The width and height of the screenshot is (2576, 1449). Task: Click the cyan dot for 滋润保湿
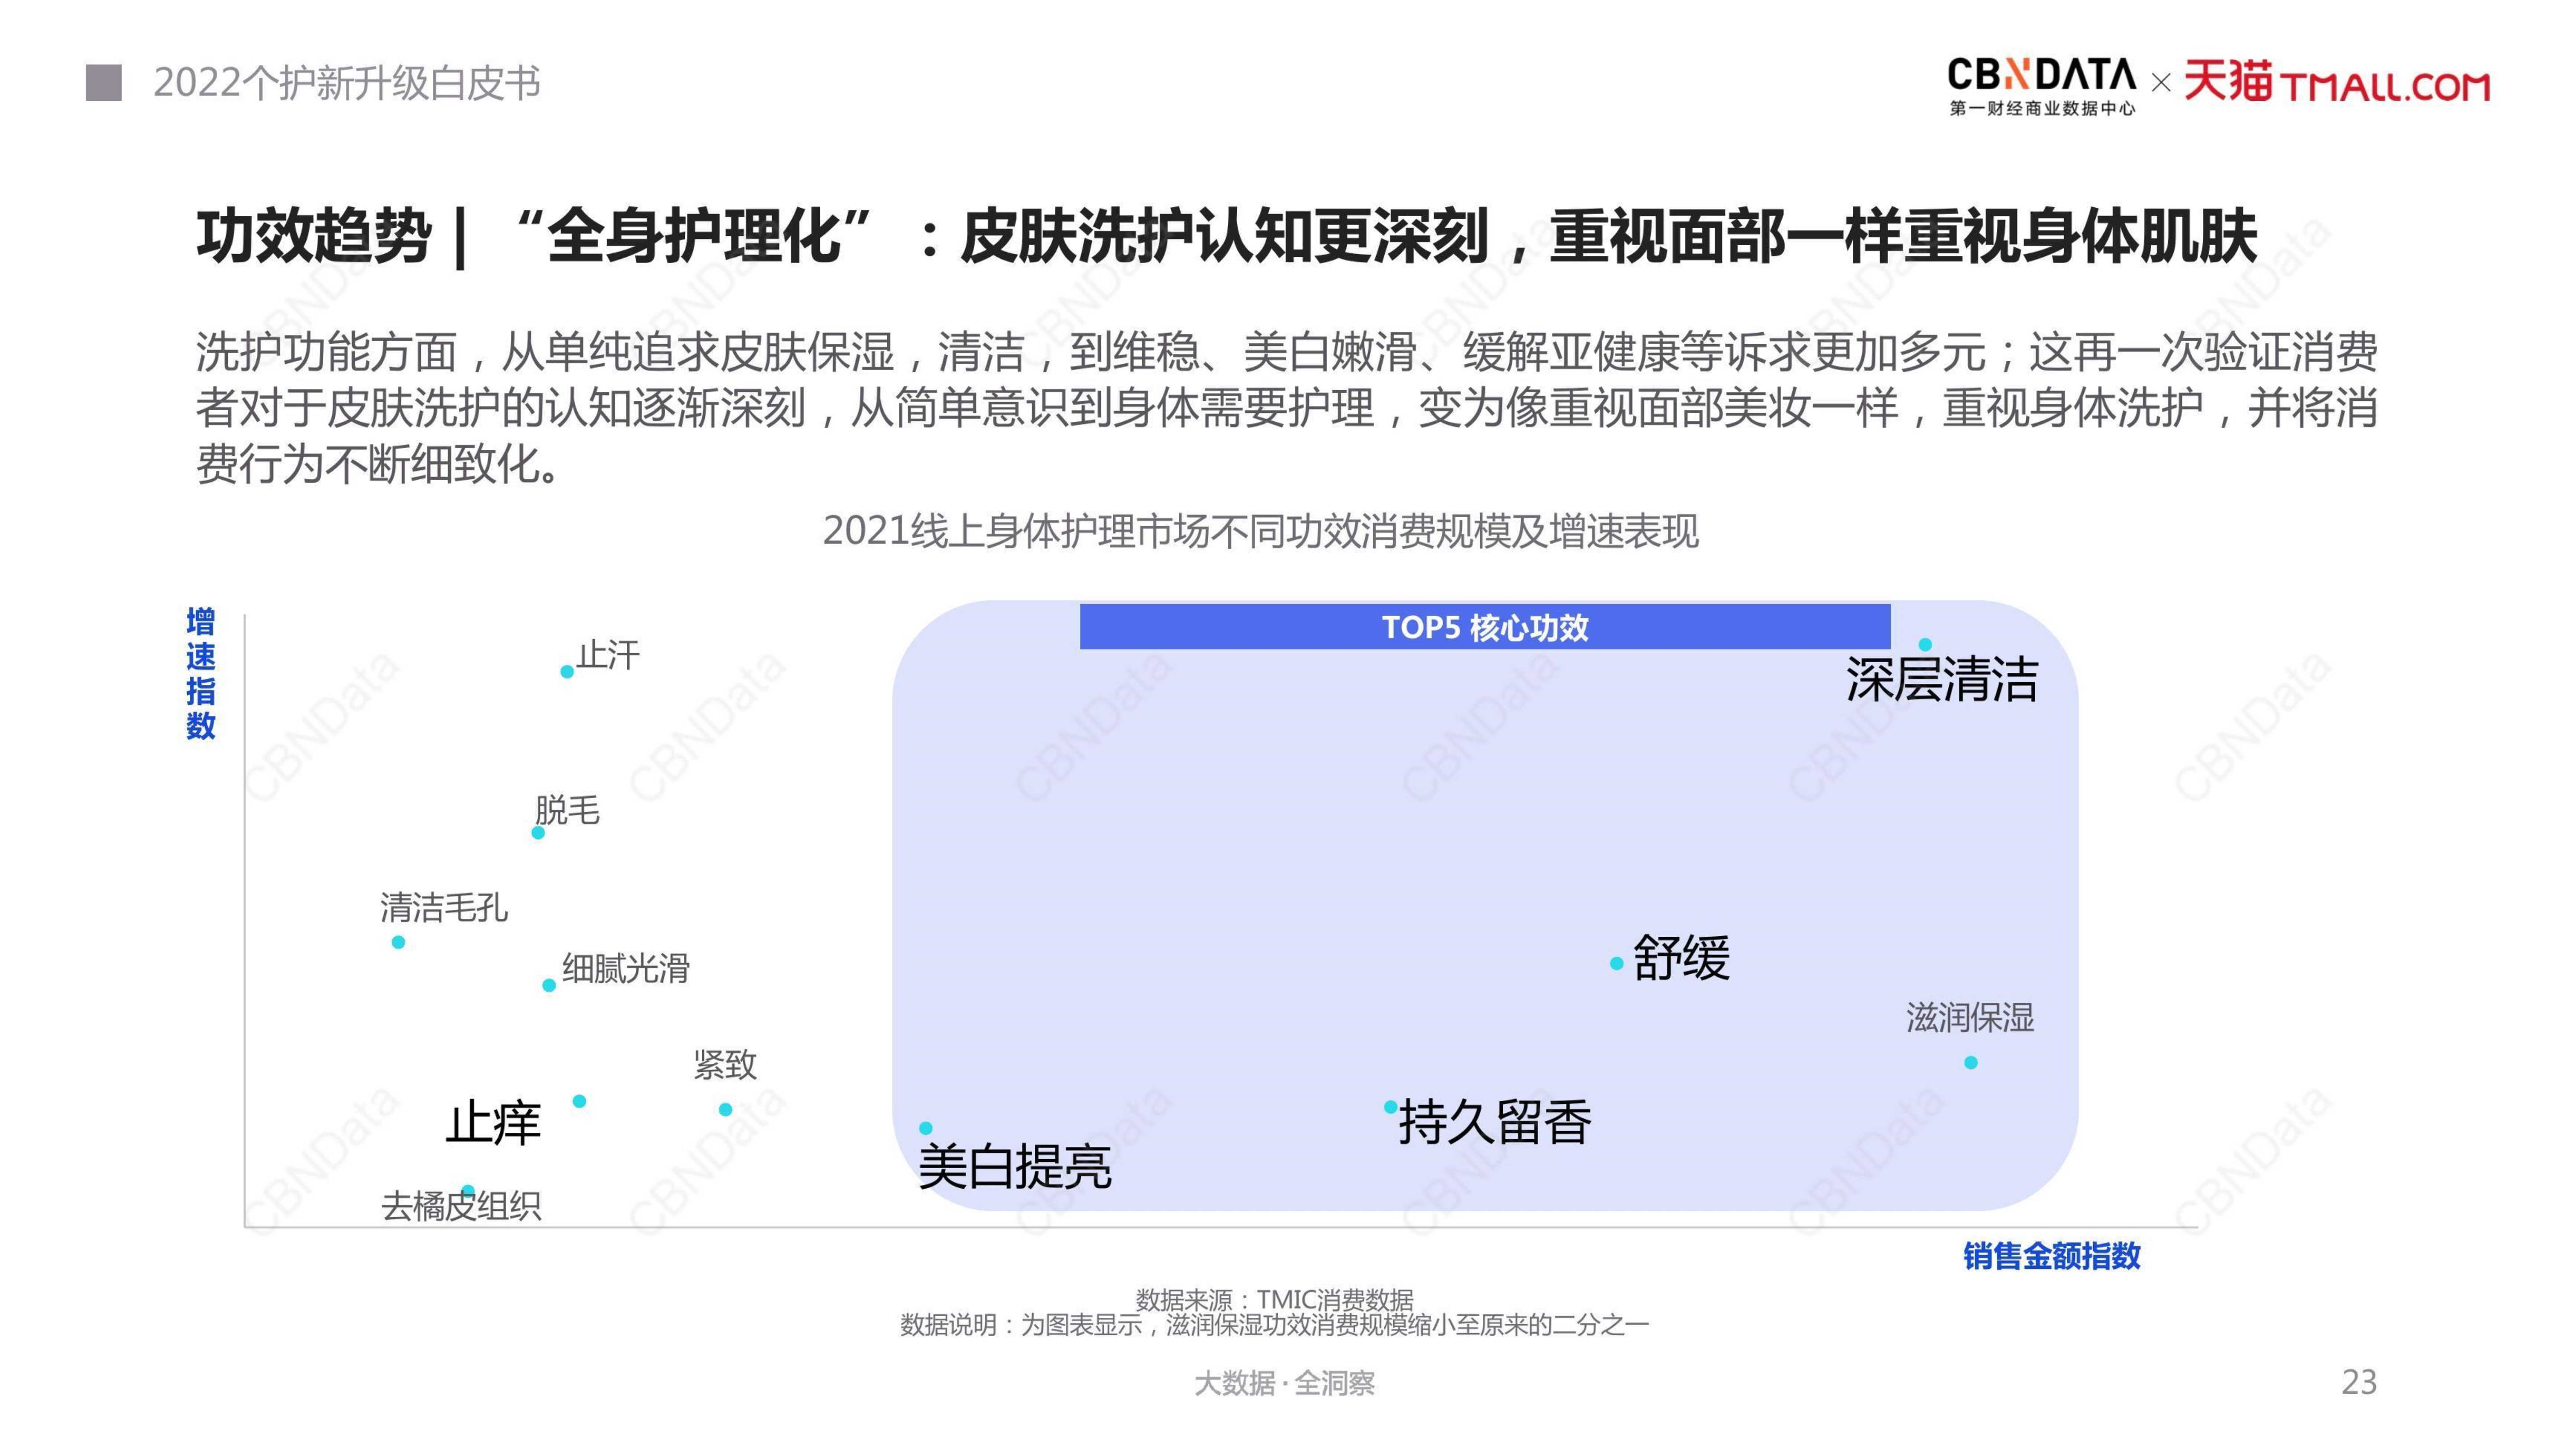click(x=1971, y=1063)
